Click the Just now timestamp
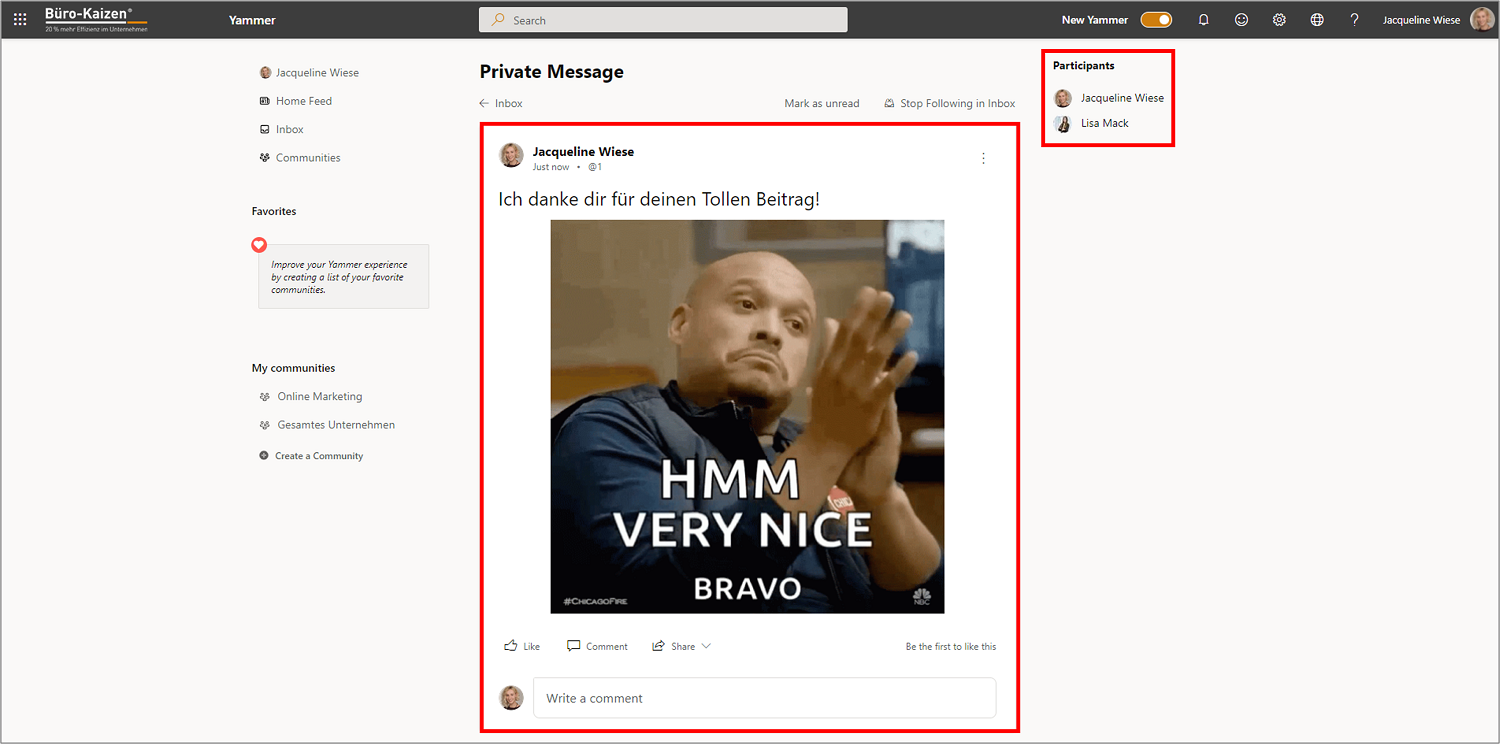Viewport: 1500px width, 744px height. (551, 167)
